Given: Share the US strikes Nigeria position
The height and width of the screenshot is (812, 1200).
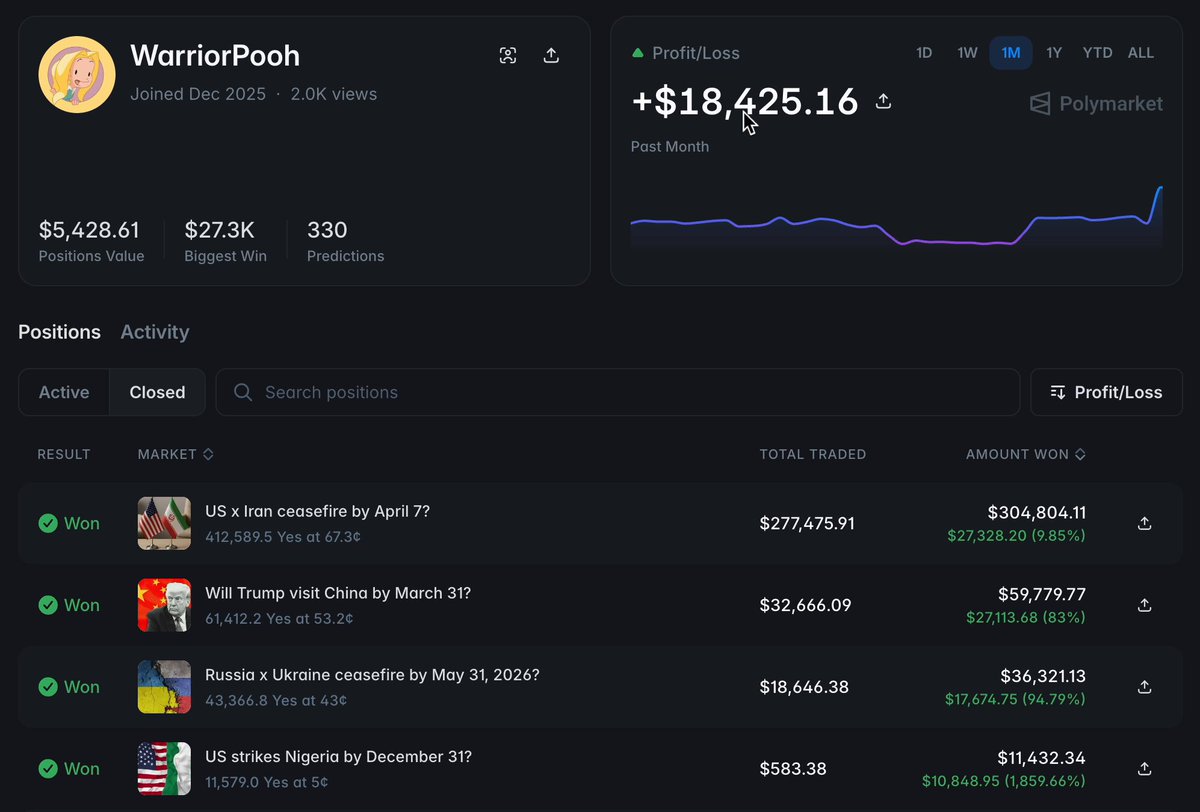Looking at the screenshot, I should tap(1145, 769).
